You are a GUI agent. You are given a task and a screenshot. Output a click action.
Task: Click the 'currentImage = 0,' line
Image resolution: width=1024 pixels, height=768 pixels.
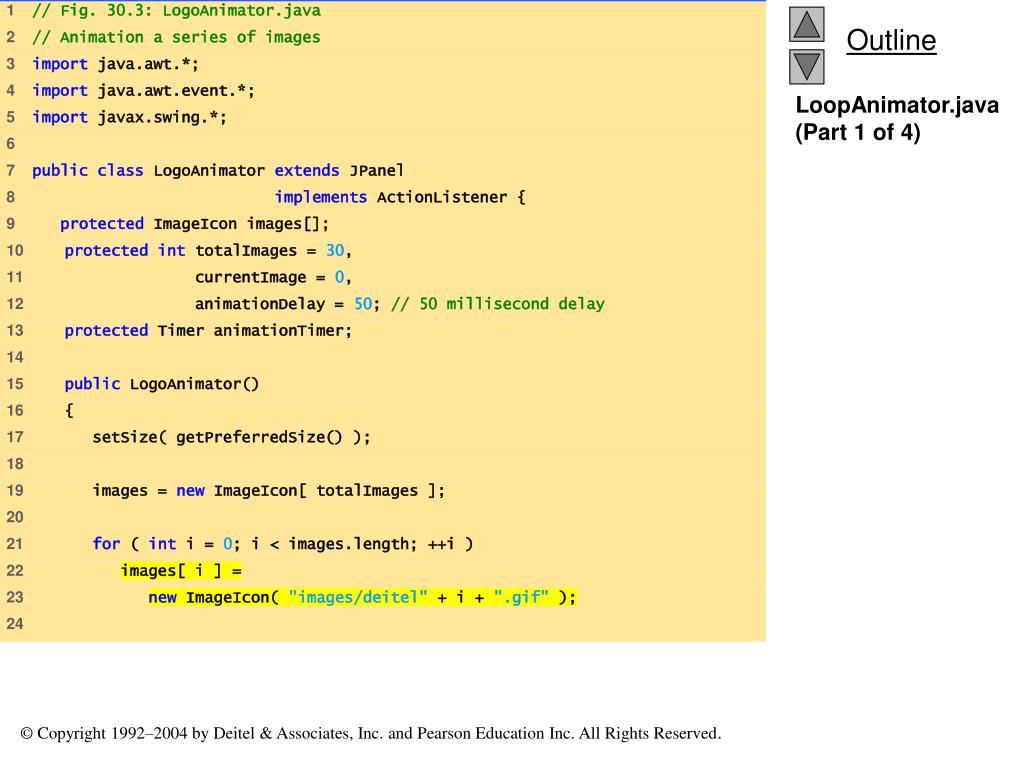click(273, 277)
